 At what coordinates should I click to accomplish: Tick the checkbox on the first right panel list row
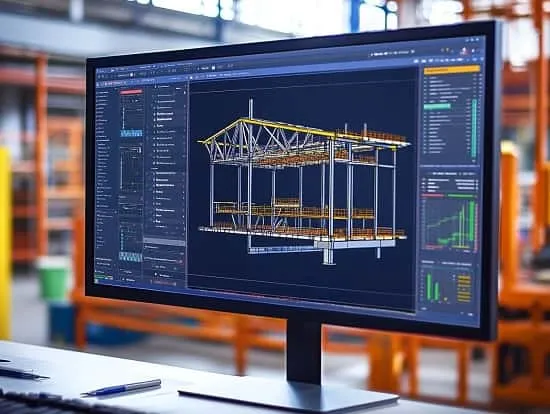(x=426, y=78)
